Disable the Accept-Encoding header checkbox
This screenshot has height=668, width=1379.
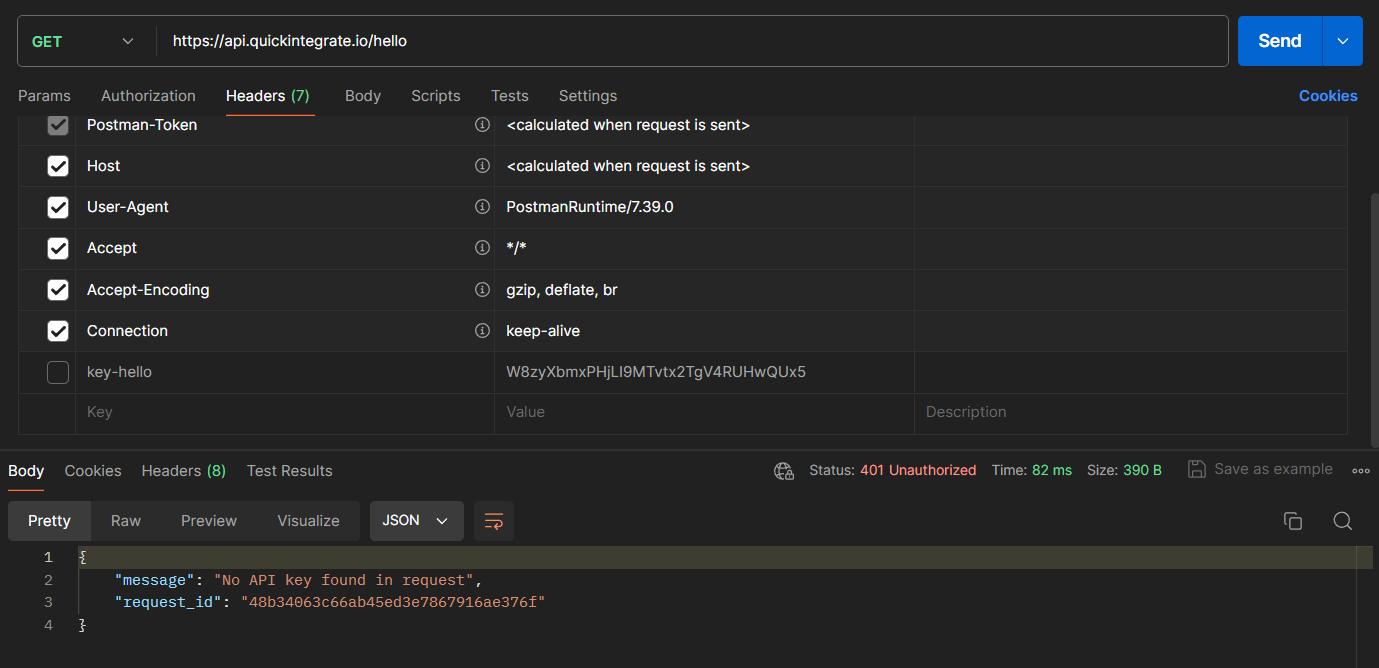[58, 290]
